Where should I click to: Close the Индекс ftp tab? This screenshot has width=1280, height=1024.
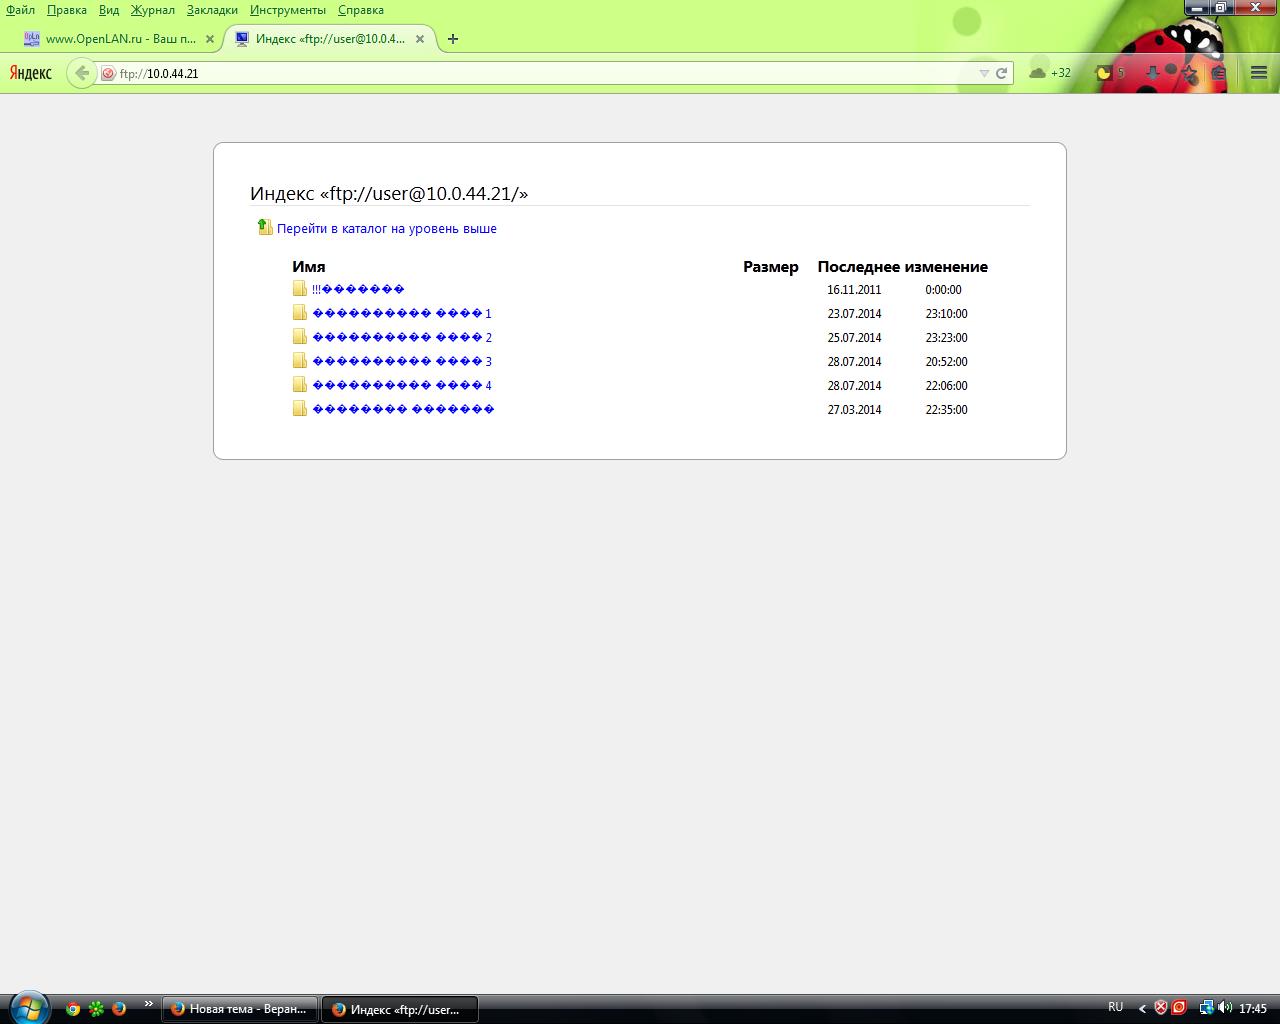(420, 39)
